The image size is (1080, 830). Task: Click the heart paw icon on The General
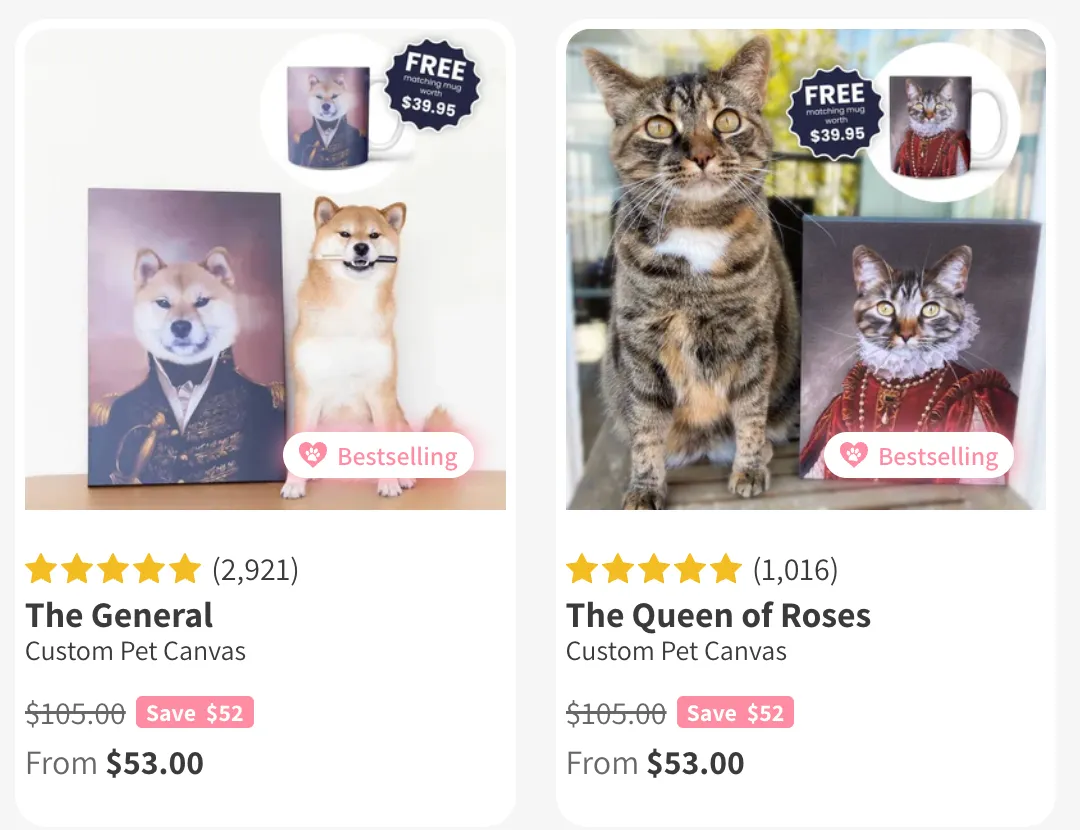pos(313,456)
